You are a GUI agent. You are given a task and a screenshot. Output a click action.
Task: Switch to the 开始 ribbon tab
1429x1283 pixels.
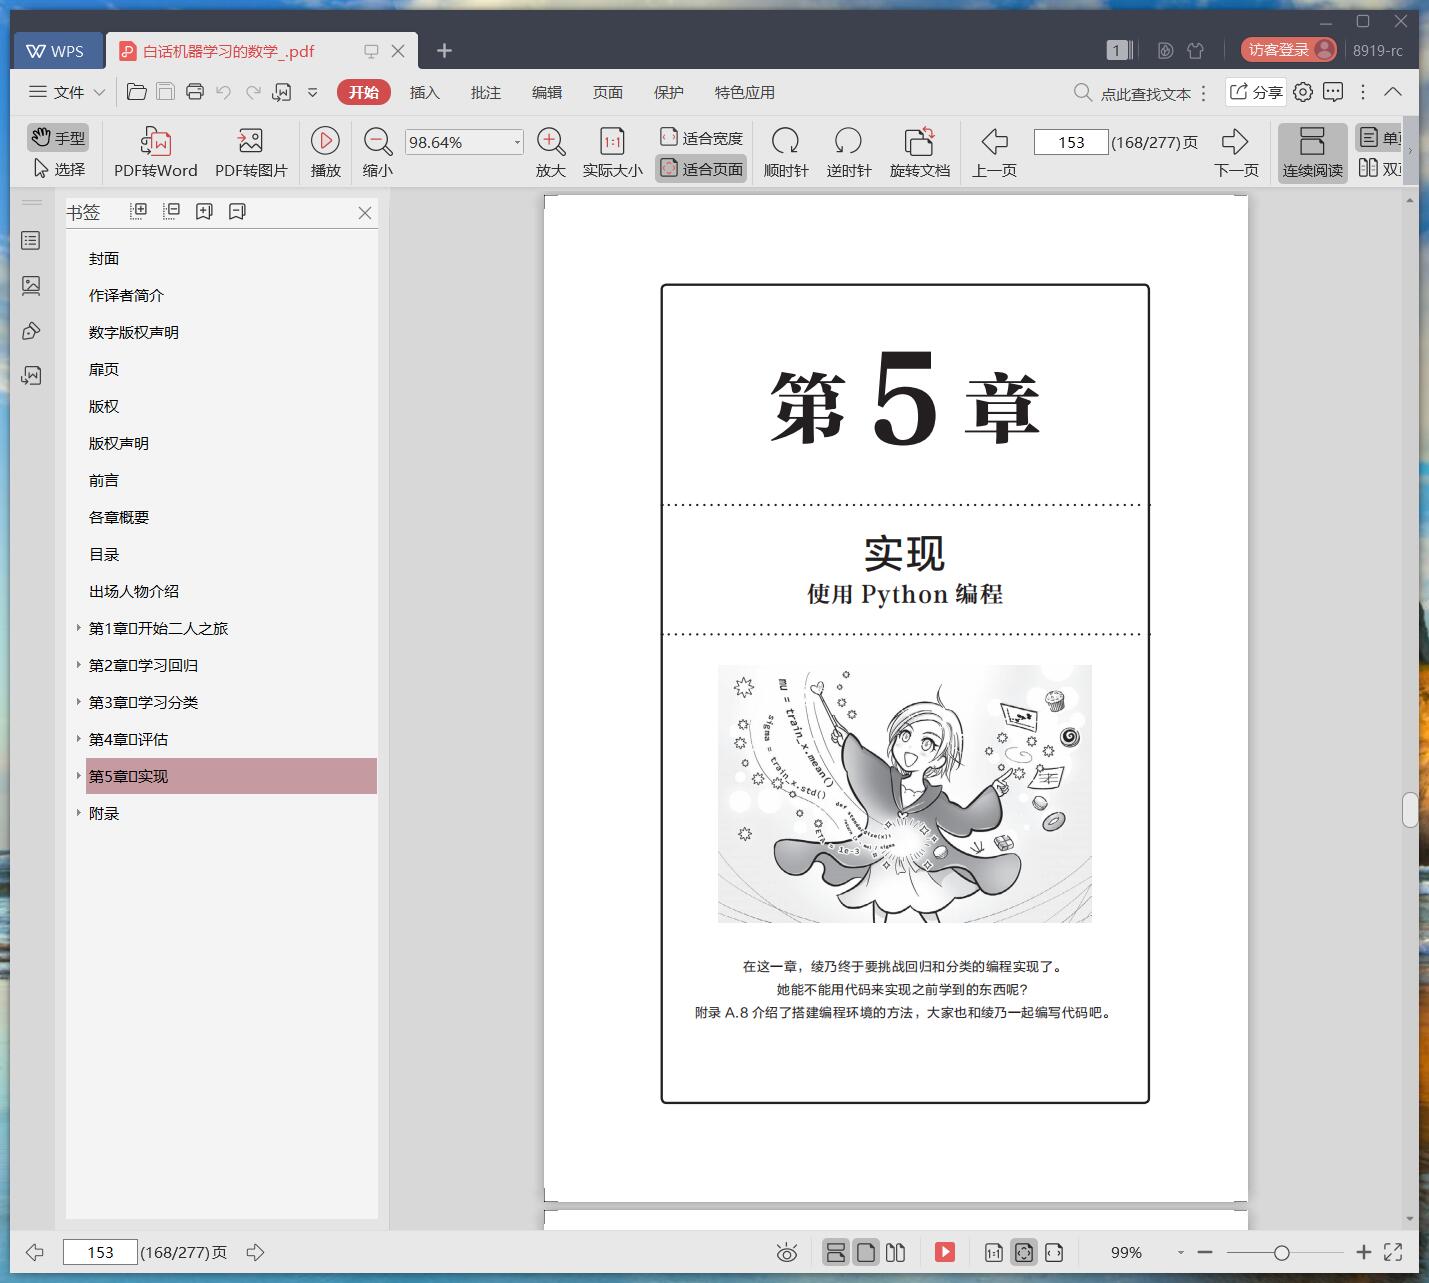click(364, 92)
